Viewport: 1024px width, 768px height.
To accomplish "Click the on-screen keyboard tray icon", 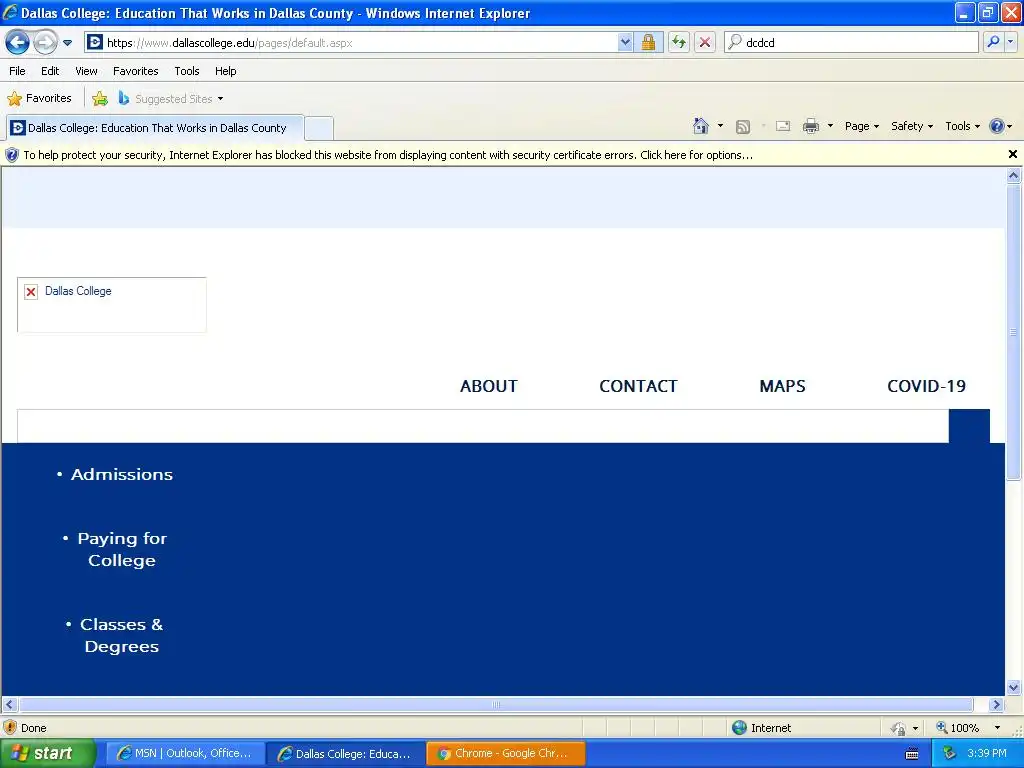I will tap(912, 754).
